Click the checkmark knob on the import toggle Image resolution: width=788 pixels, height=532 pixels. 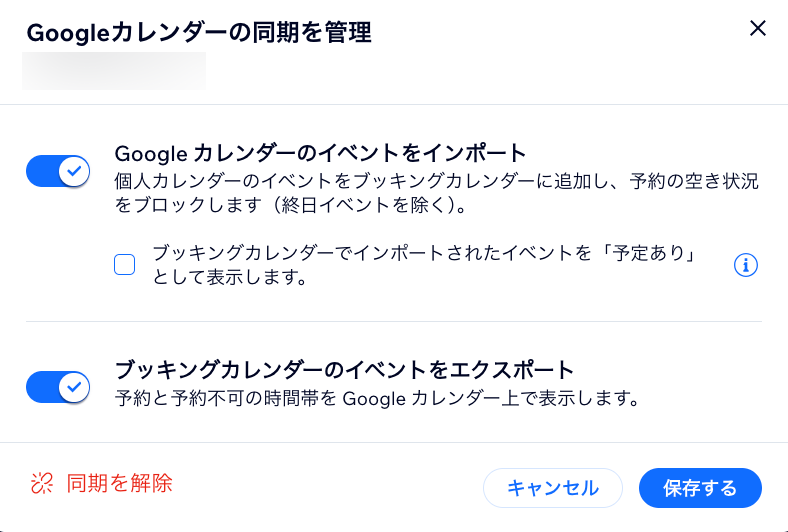[73, 171]
